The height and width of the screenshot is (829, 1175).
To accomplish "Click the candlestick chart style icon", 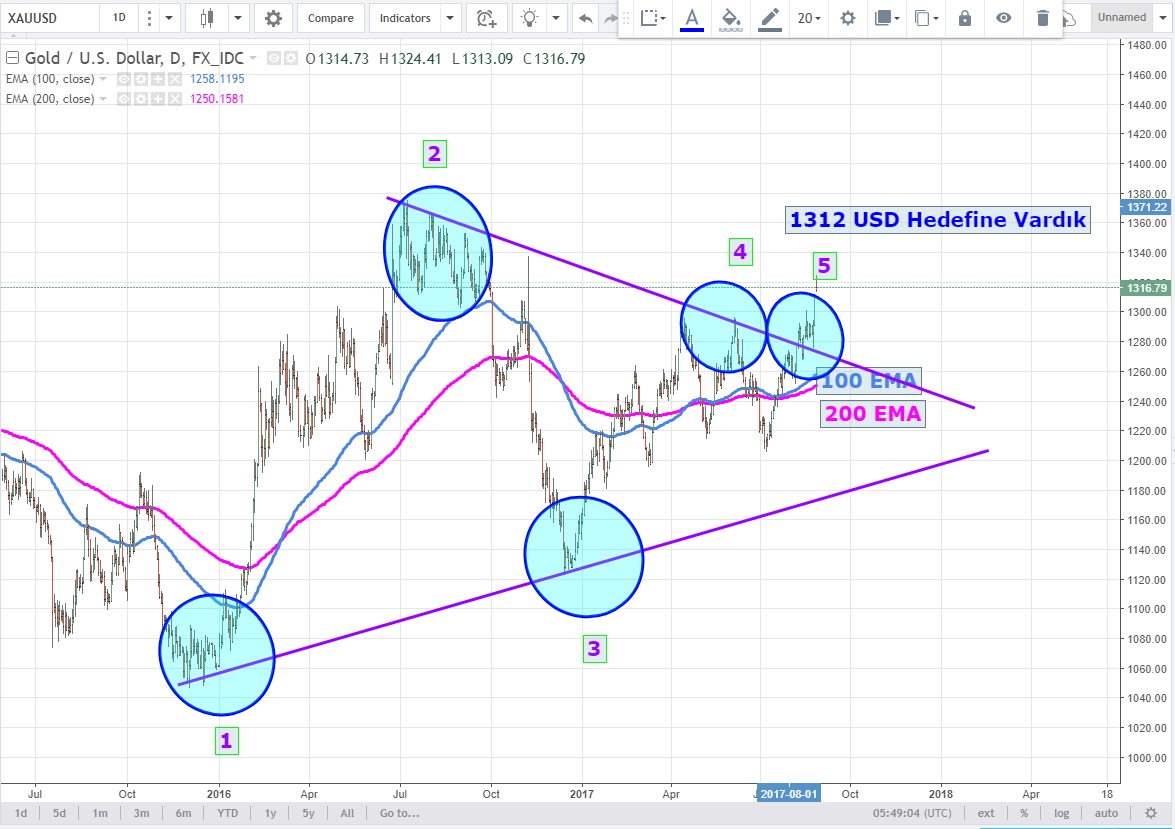I will (x=208, y=18).
